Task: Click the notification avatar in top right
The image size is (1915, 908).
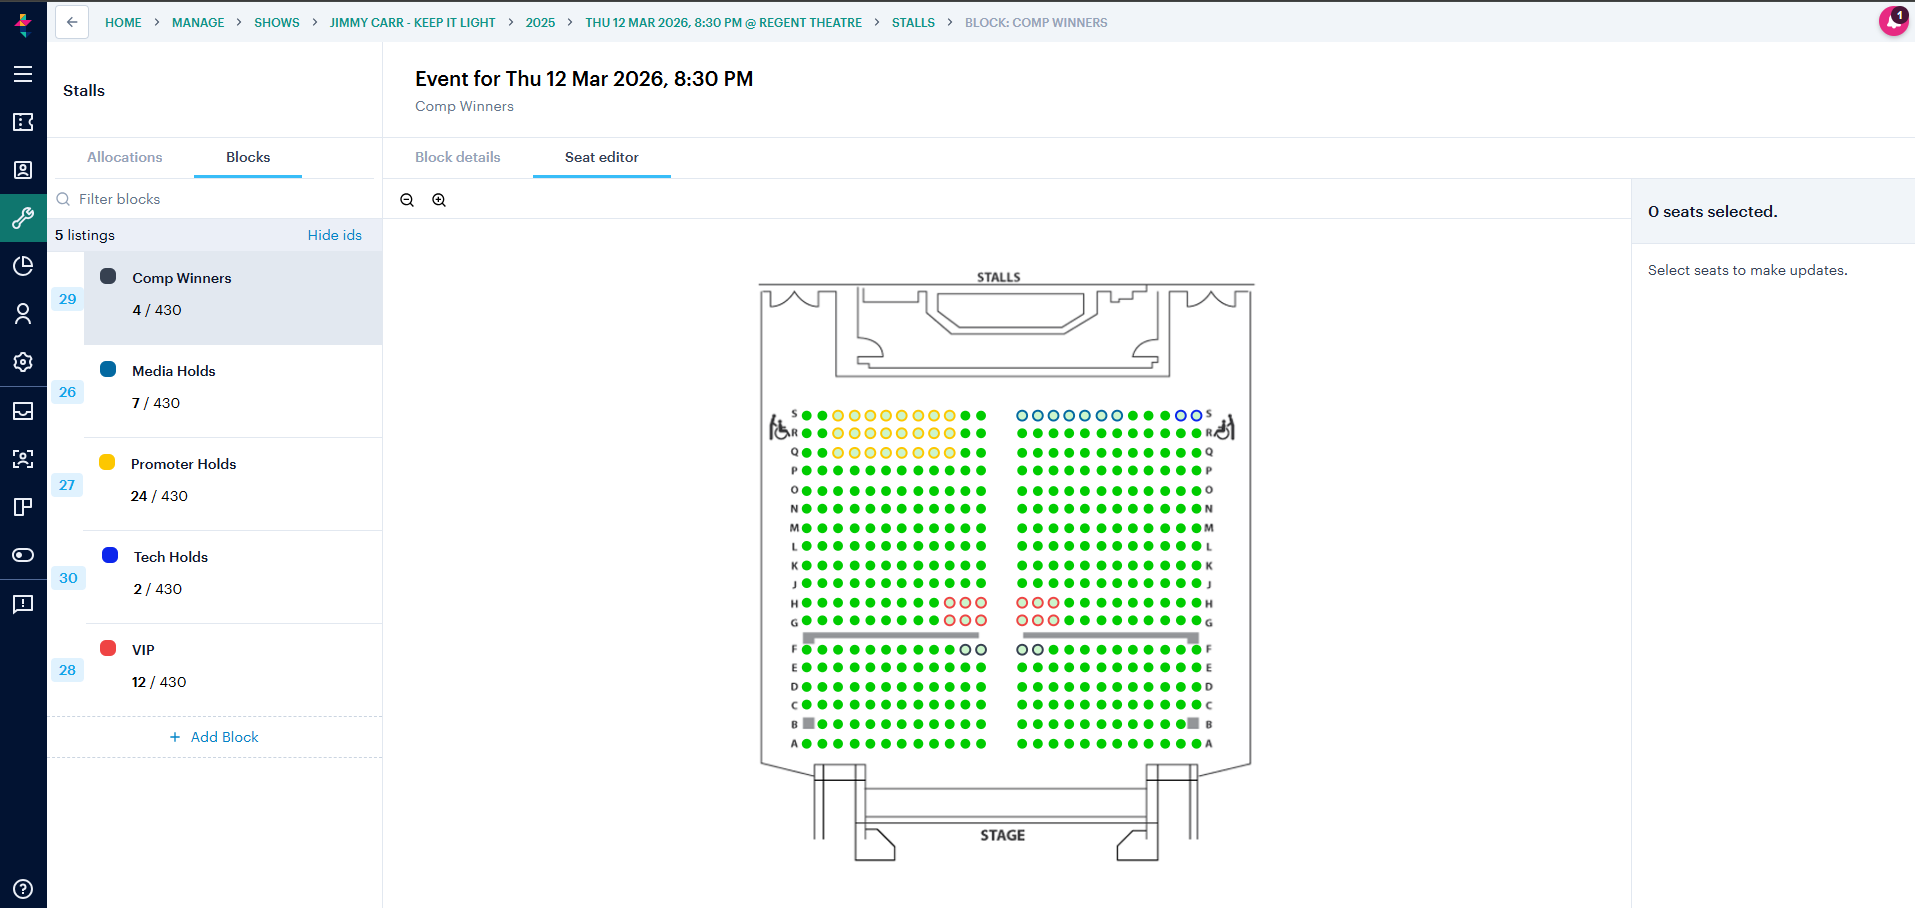Action: [1893, 21]
